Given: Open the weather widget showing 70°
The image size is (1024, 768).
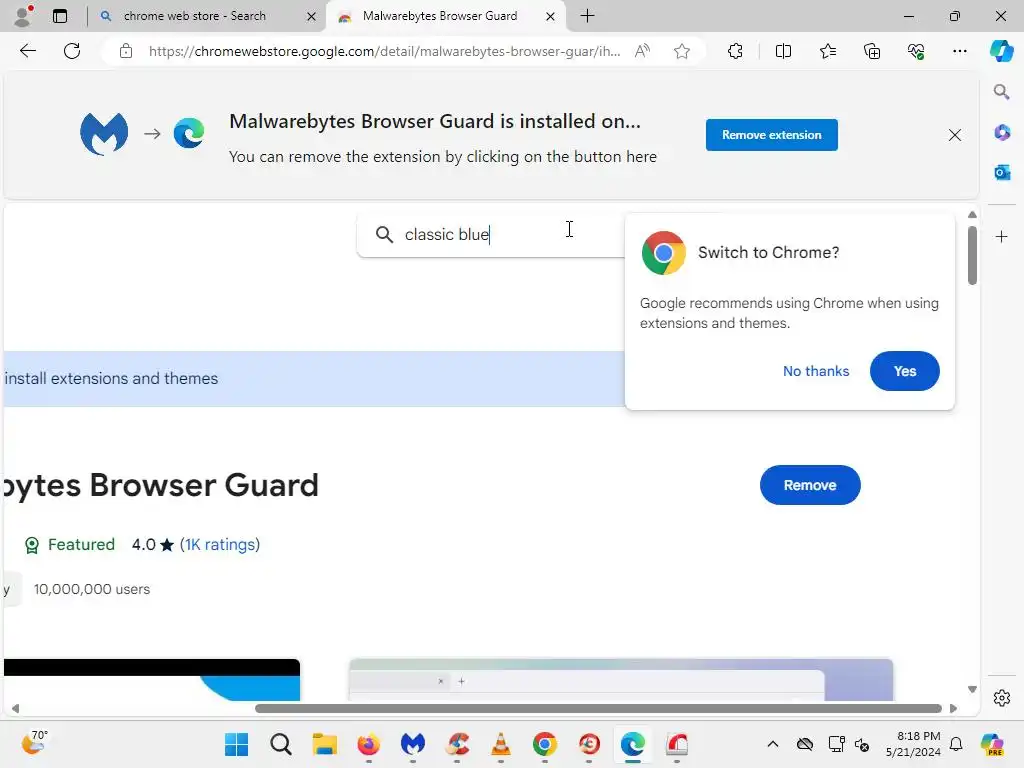Looking at the screenshot, I should pos(35,743).
